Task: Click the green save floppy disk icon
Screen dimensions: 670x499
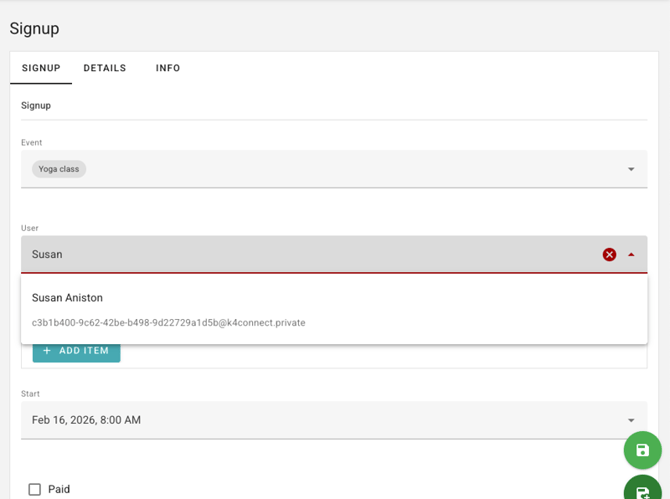Action: click(x=643, y=450)
